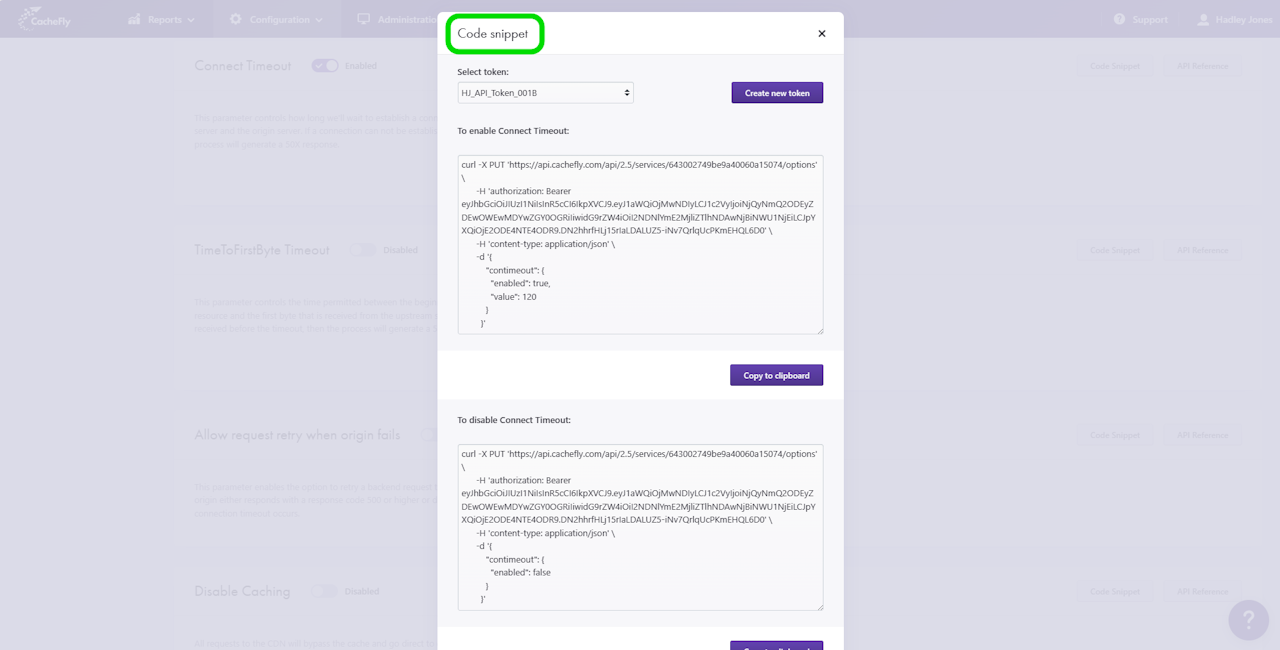Screen dimensions: 1280x650
Task: Open the Select token dropdown
Action: 545,93
